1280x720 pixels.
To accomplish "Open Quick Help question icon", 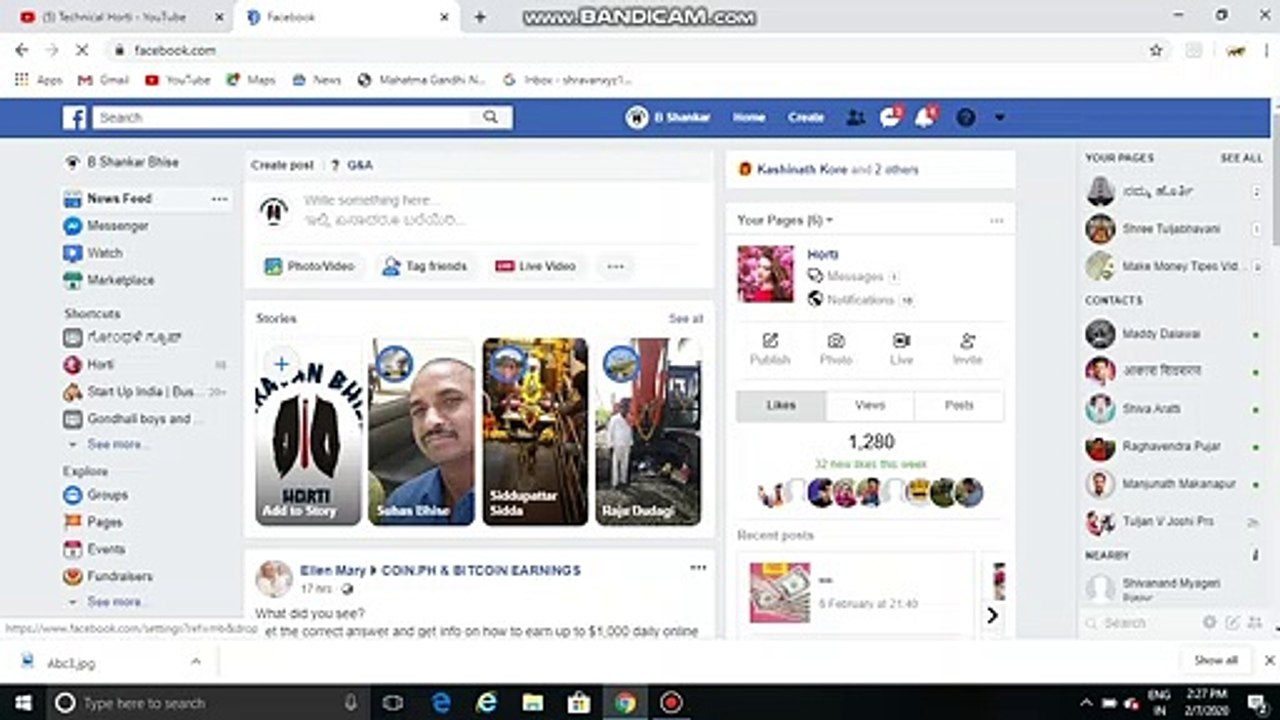I will (965, 117).
